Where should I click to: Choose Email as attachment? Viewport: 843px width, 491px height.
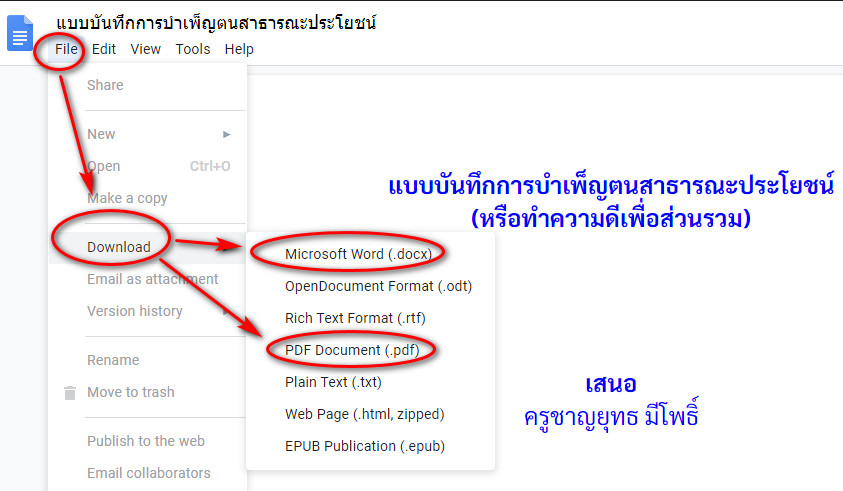pos(153,279)
